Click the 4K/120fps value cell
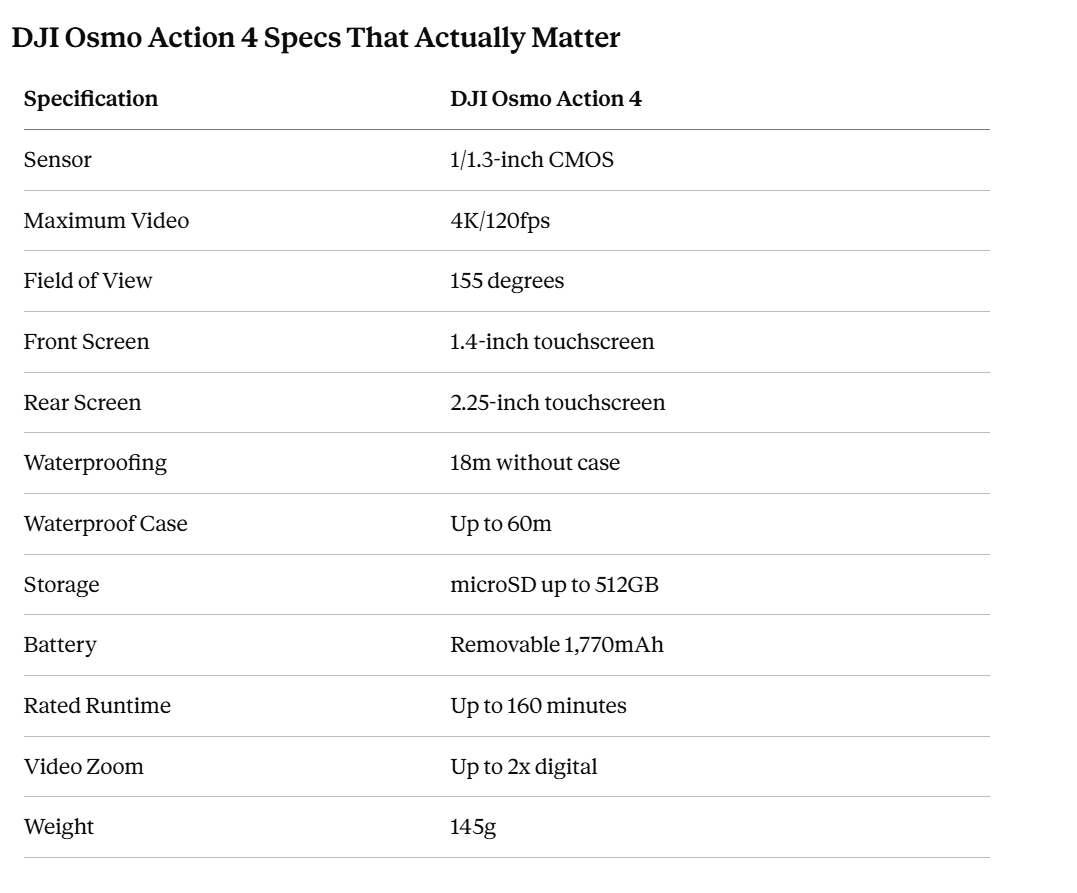 coord(500,221)
